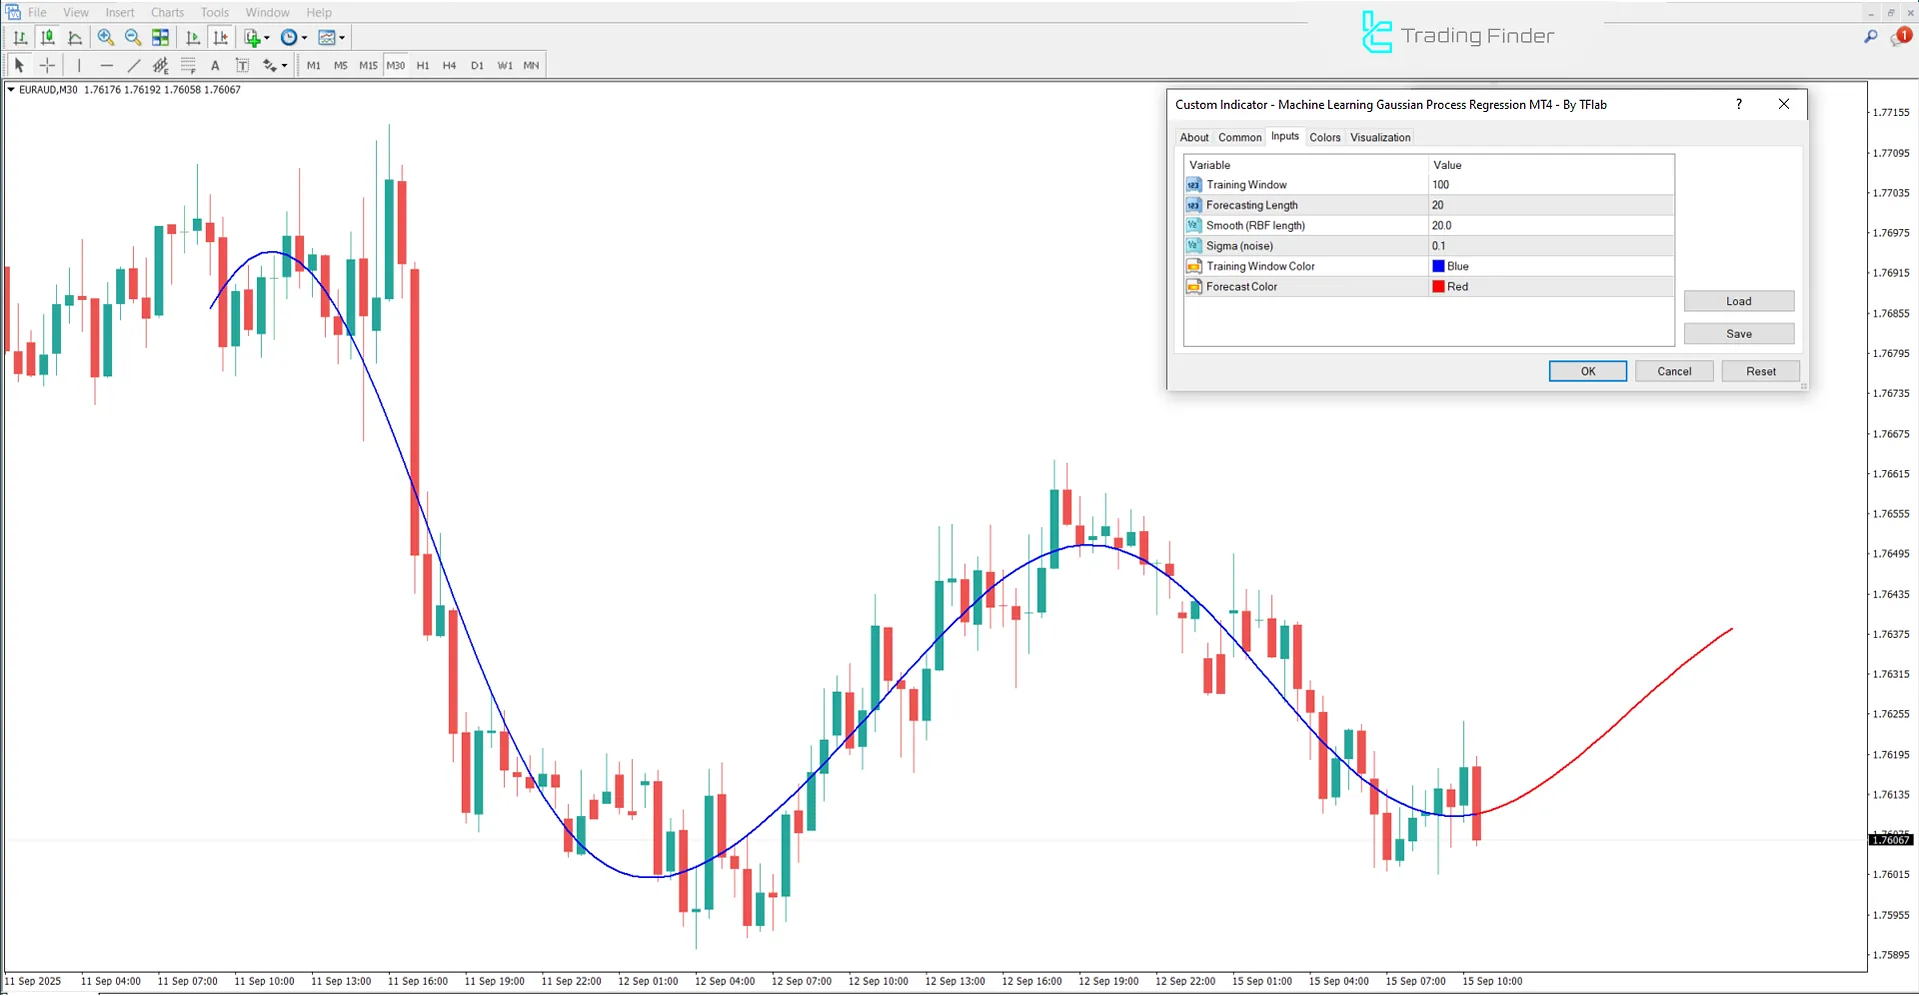
Task: Switch to the Colors tab
Action: (x=1324, y=138)
